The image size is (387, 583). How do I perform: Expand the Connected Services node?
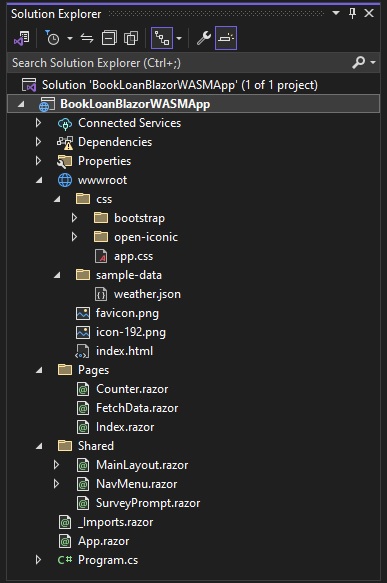[x=38, y=123]
